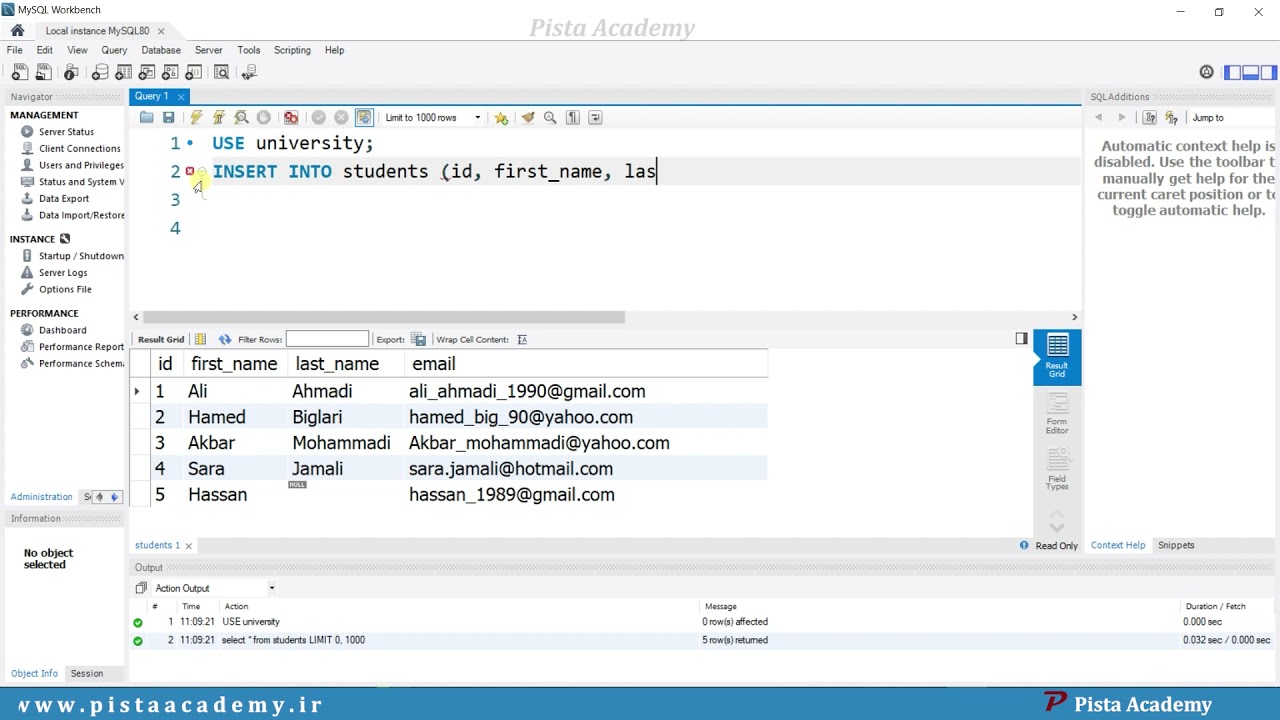
Task: Toggle Wrap Cell Content
Action: 522,339
